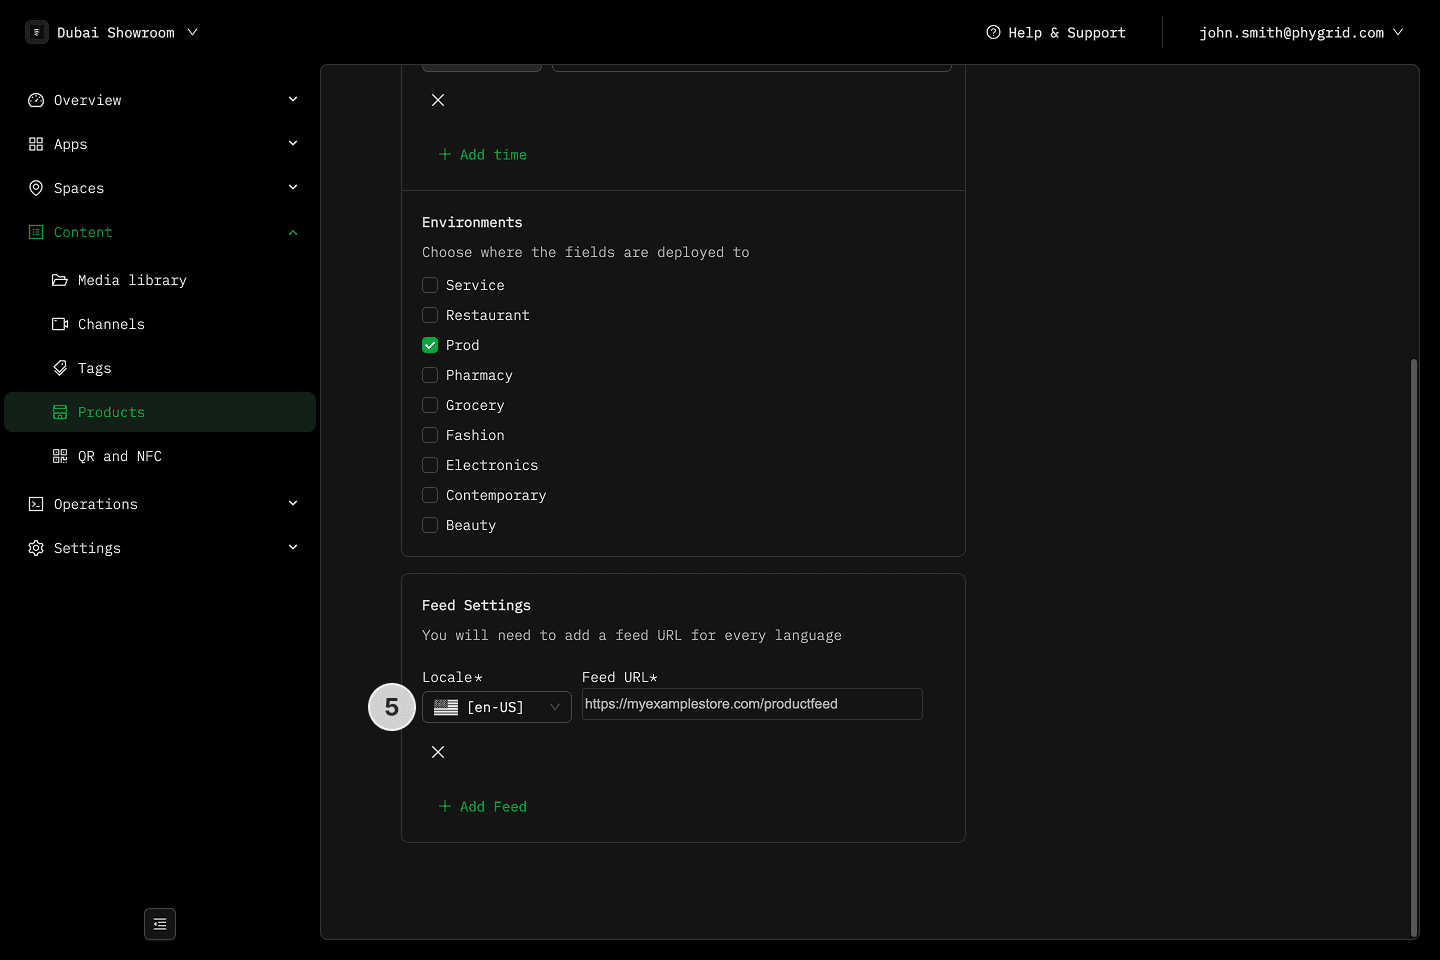
Task: Click the Add time link
Action: click(483, 154)
